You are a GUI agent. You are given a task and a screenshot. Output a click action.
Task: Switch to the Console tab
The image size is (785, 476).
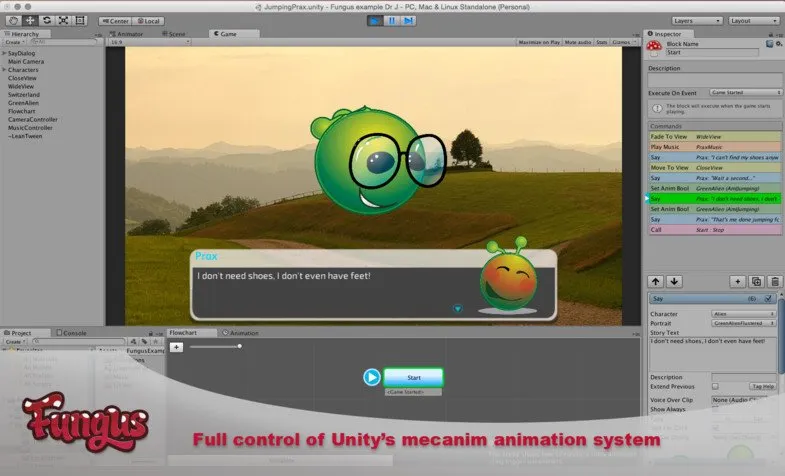(71, 333)
